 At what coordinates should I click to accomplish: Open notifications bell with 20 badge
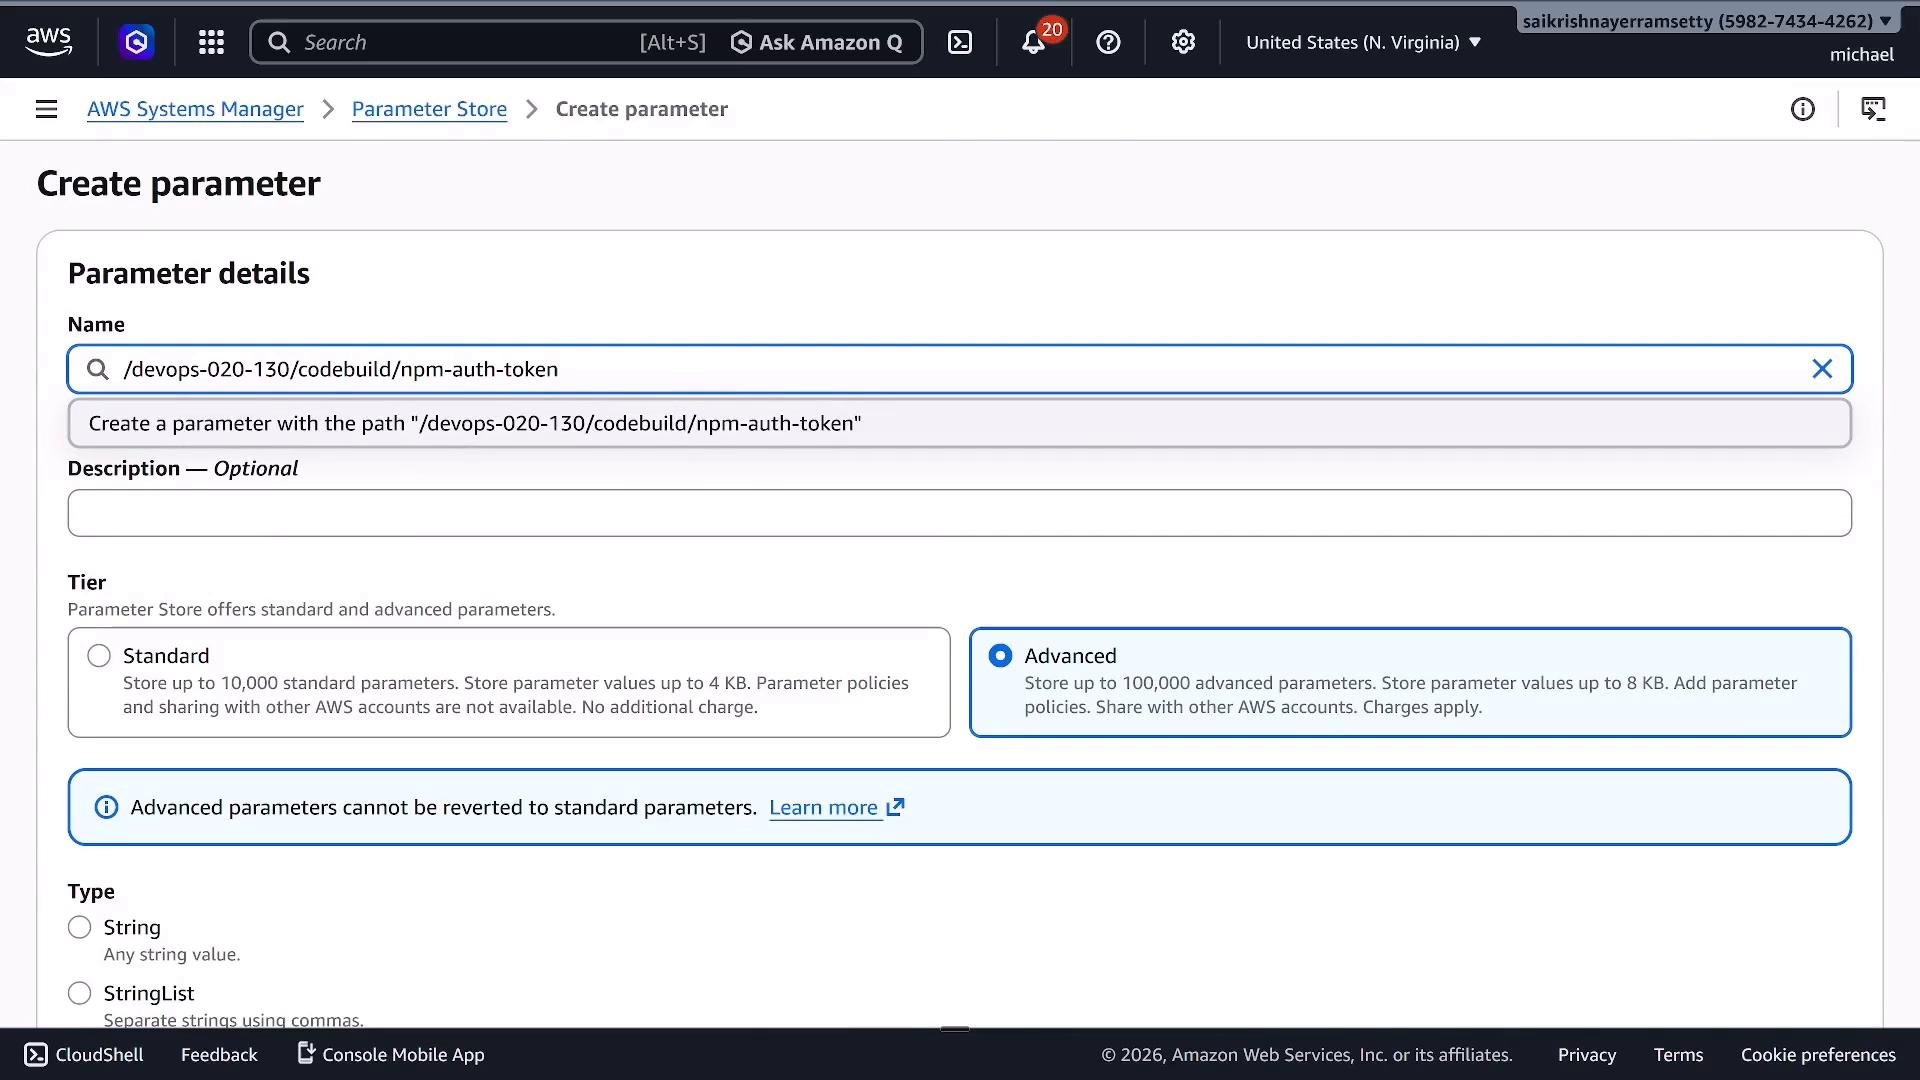(x=1034, y=42)
